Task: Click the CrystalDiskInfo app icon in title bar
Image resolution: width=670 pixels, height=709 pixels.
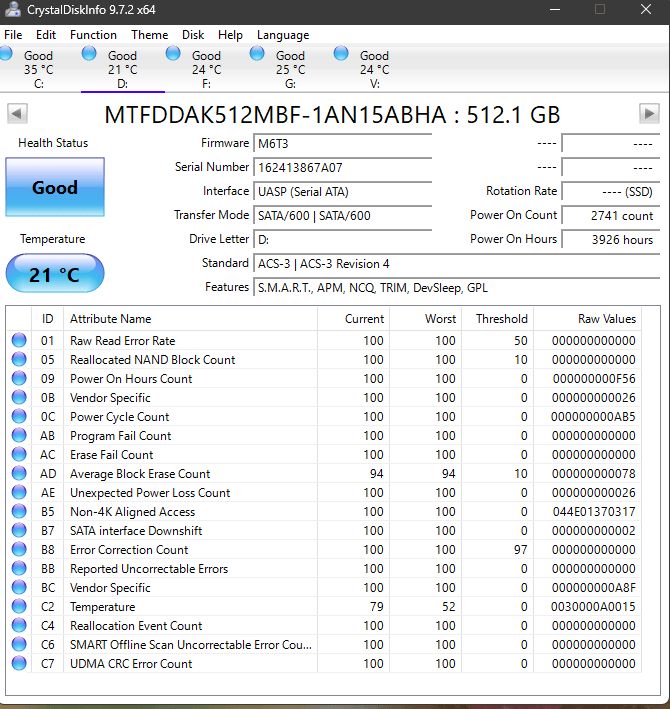Action: pos(12,9)
